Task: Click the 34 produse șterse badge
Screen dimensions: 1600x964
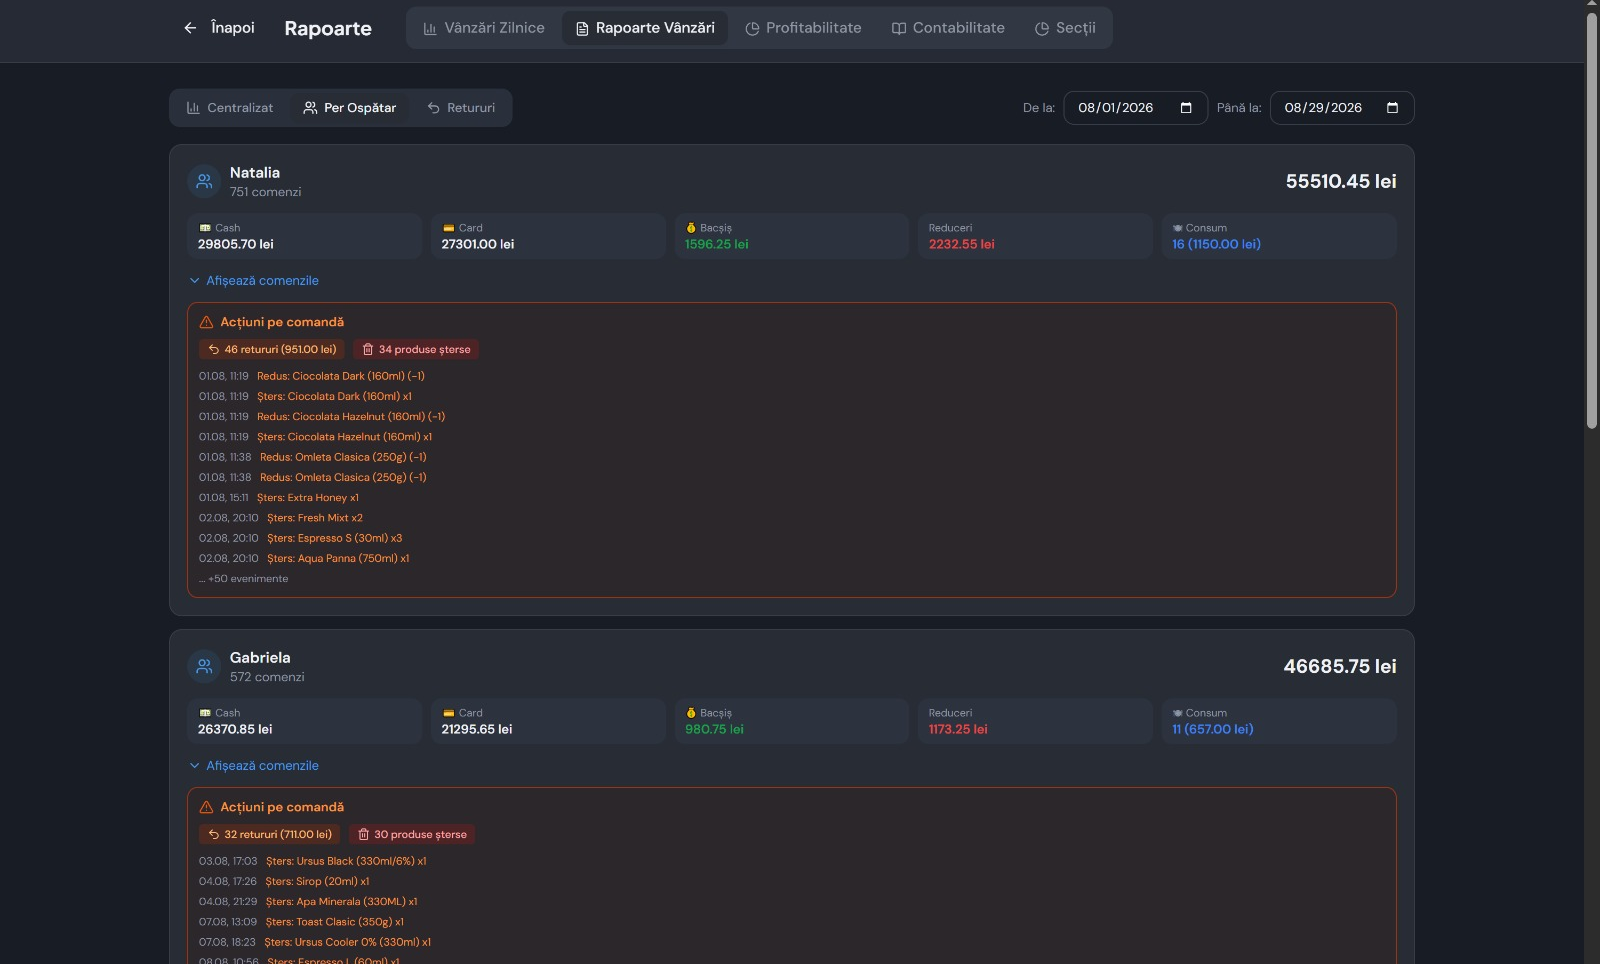Action: tap(416, 349)
